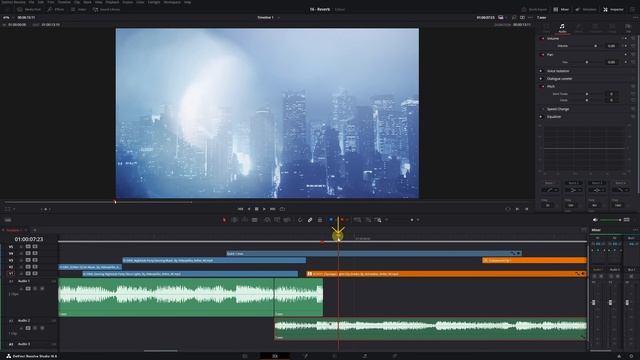The image size is (640, 360).
Task: Toggle the Mixer panel button
Action: [561, 9]
